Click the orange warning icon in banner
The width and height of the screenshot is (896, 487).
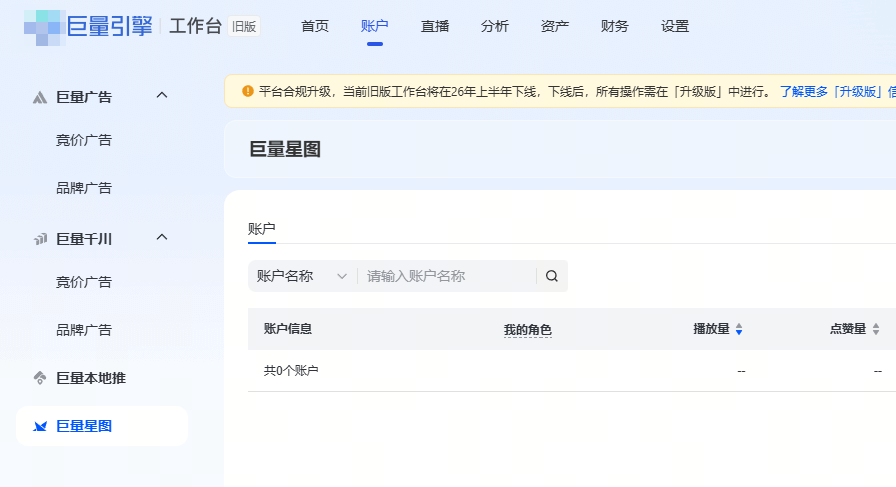pos(247,91)
